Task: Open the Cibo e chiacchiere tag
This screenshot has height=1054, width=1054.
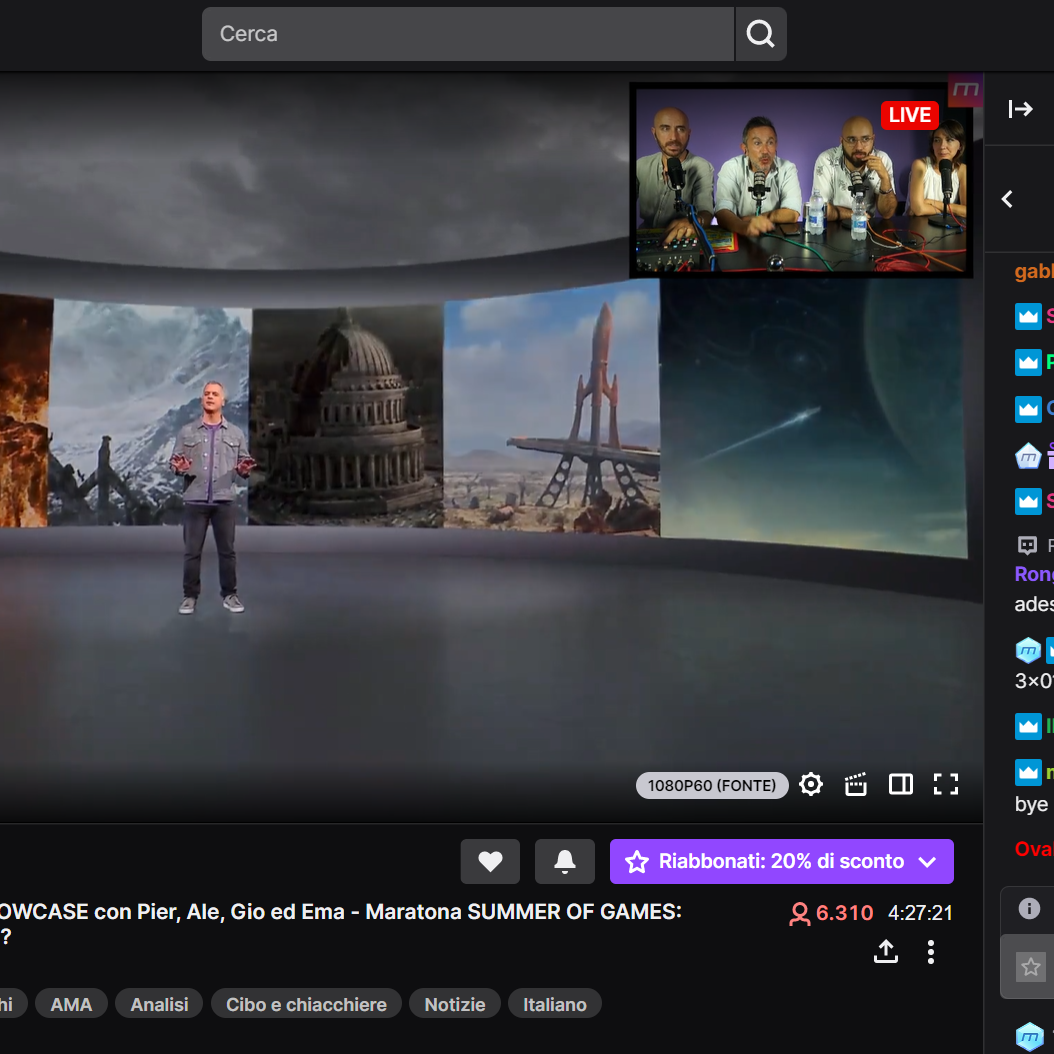Action: tap(307, 1004)
